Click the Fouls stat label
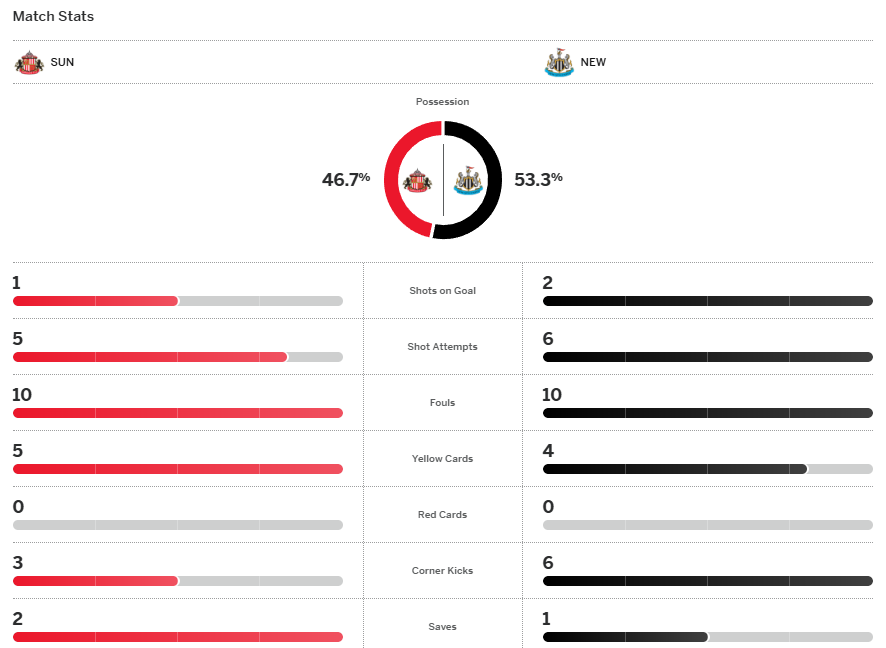Screen dimensions: 886x648 [x=442, y=403]
